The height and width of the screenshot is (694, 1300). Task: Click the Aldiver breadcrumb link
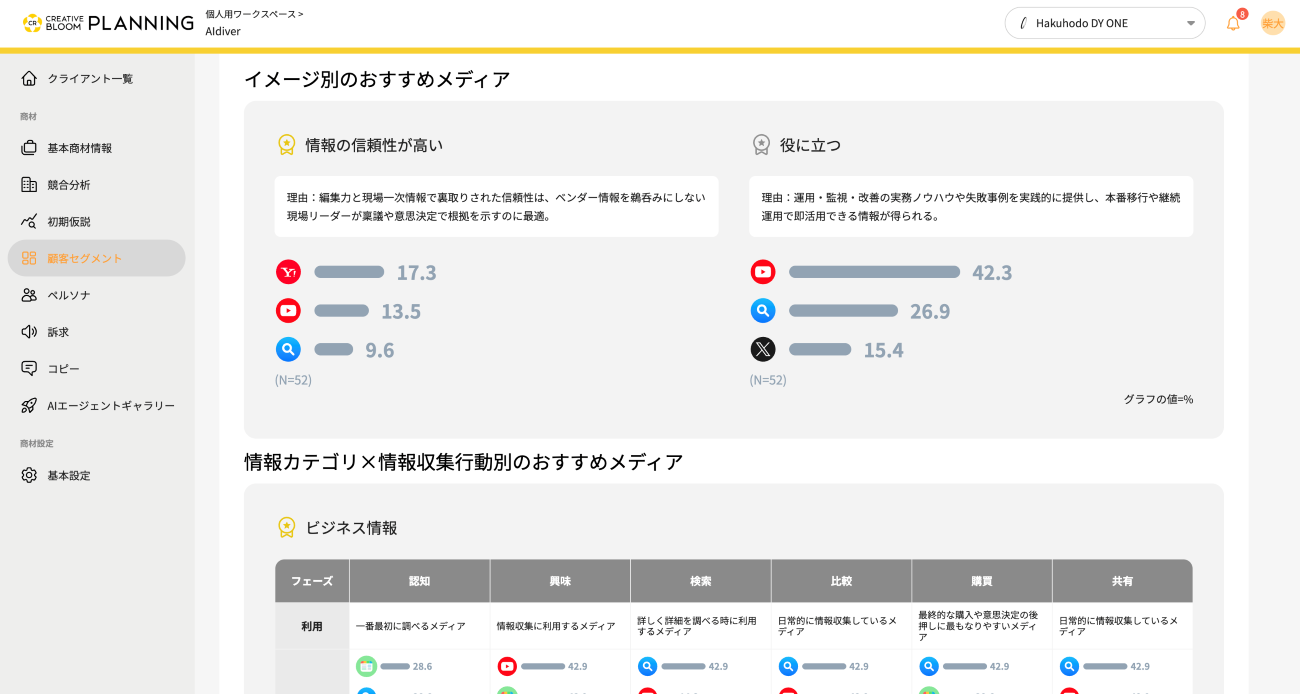coord(222,31)
